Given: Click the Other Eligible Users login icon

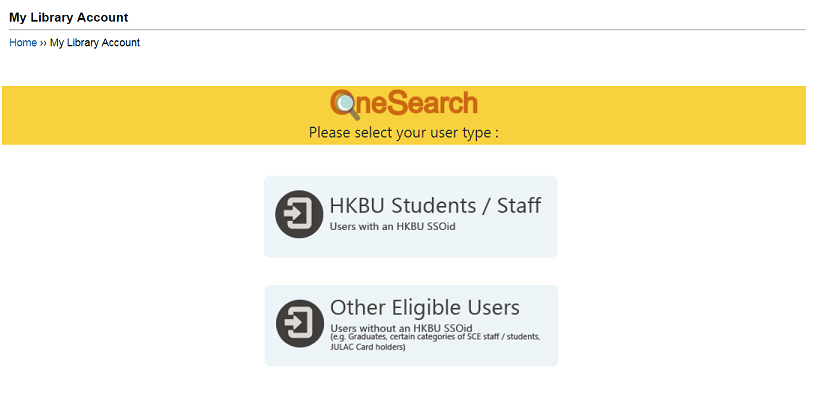Looking at the screenshot, I should tap(300, 323).
